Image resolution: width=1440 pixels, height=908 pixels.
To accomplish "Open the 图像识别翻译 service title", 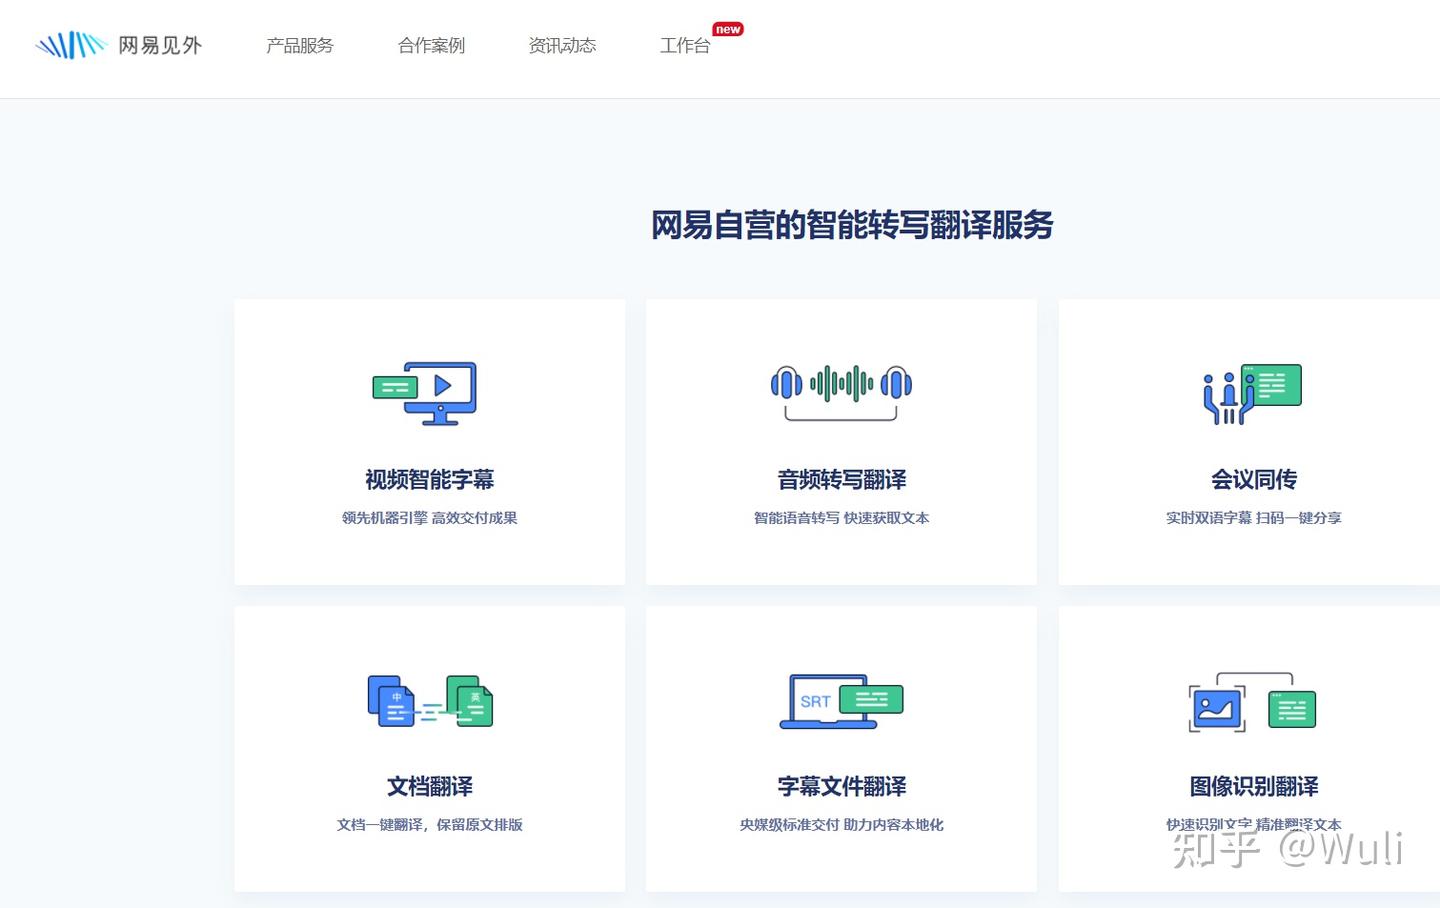I will [1254, 787].
